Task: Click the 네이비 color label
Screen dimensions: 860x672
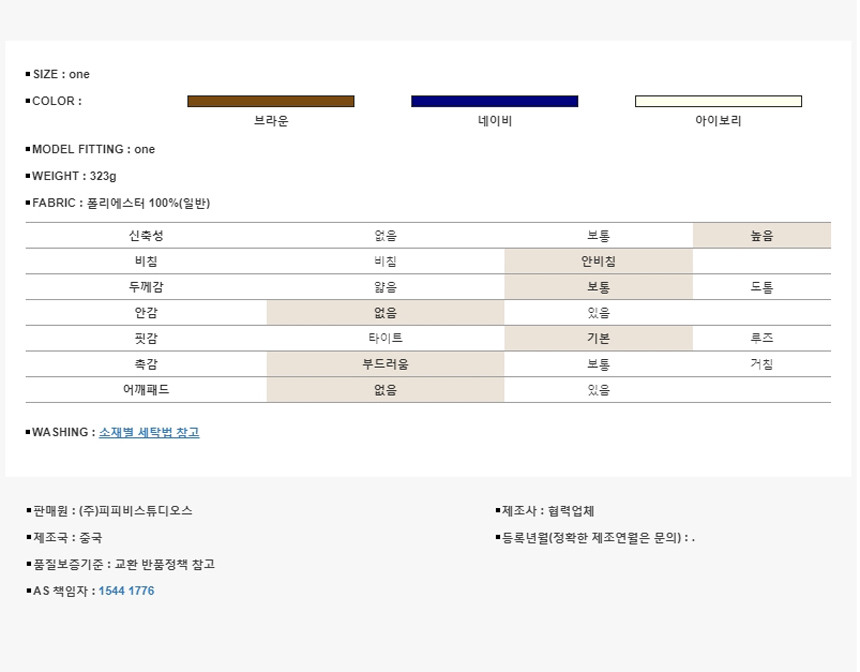Action: pyautogui.click(x=494, y=121)
